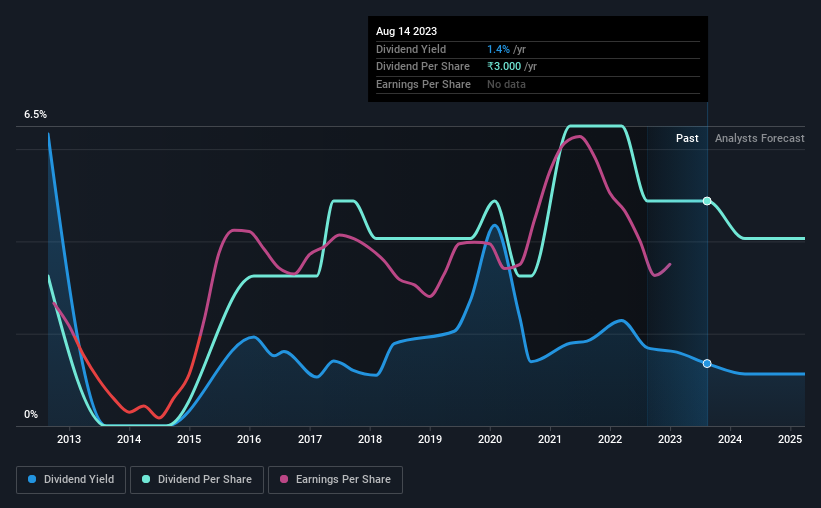Select the Past region label
This screenshot has height=508, width=821.
[687, 138]
